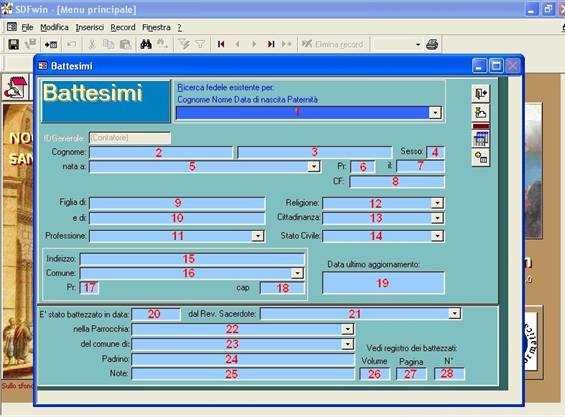The width and height of the screenshot is (565, 417).
Task: Click the calendar notebook icon at left
Action: point(15,88)
